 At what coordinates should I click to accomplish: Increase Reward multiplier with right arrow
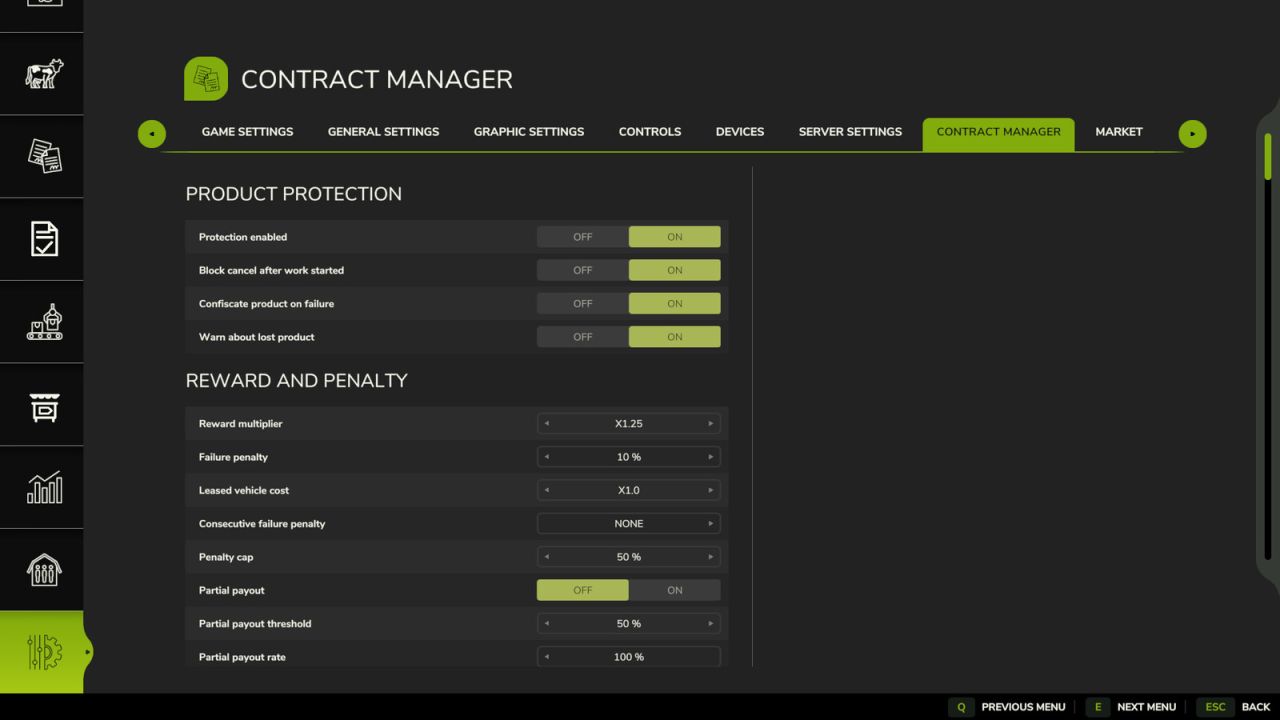[x=711, y=424]
